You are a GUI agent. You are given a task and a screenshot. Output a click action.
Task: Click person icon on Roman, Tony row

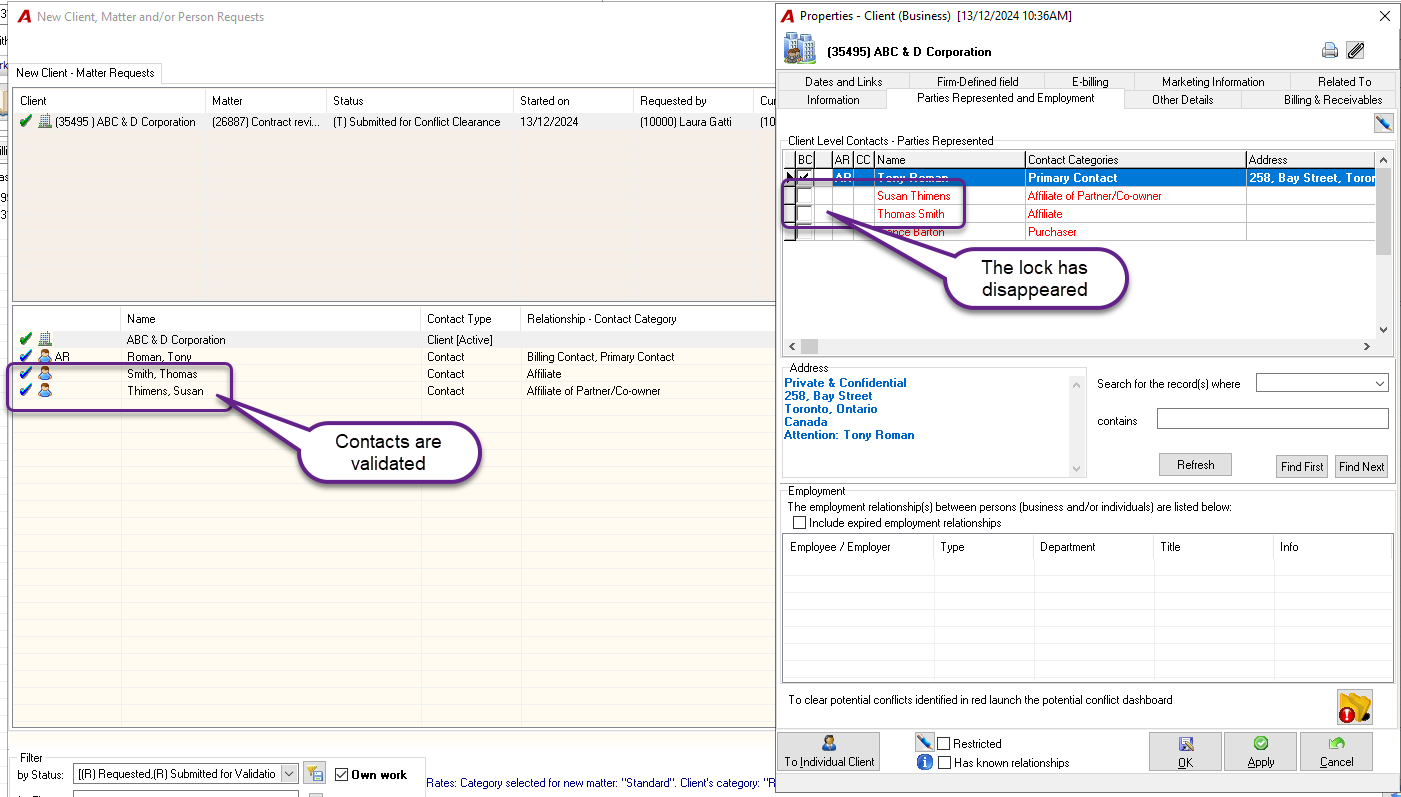point(45,357)
